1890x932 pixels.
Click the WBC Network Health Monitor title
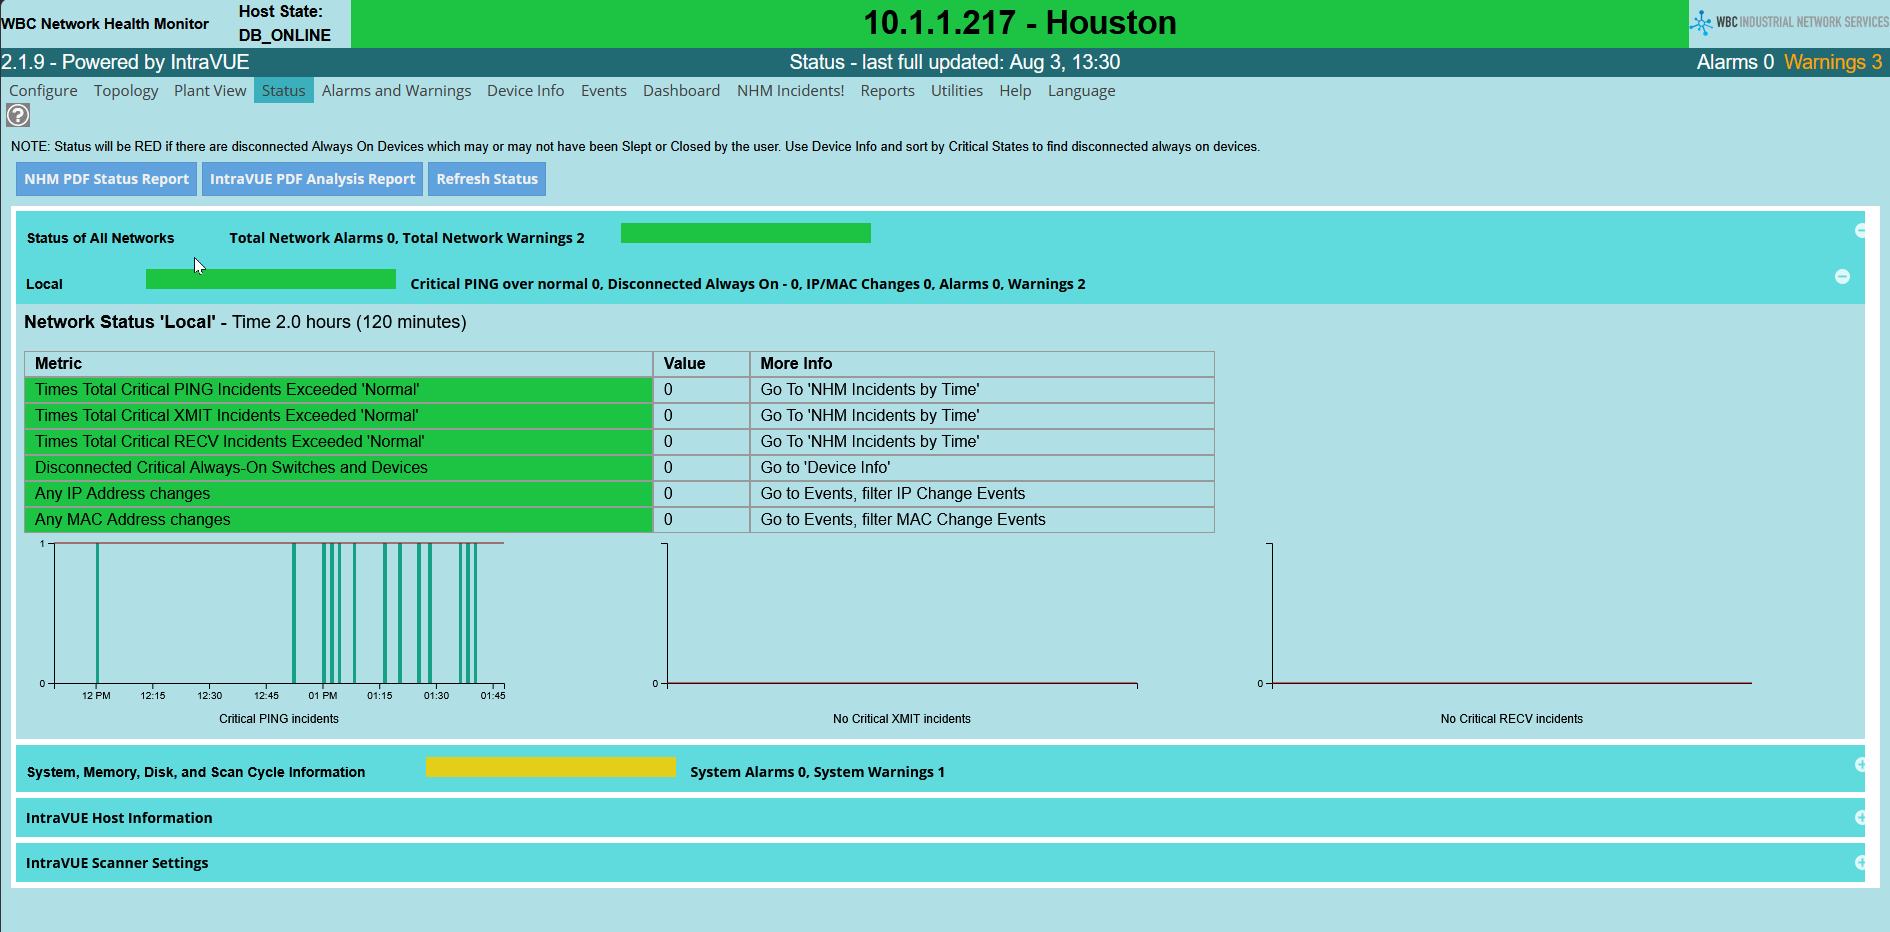(105, 24)
